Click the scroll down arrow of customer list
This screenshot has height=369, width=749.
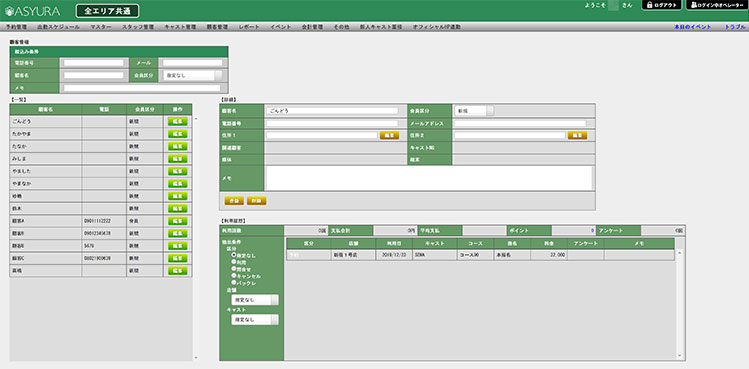point(195,357)
